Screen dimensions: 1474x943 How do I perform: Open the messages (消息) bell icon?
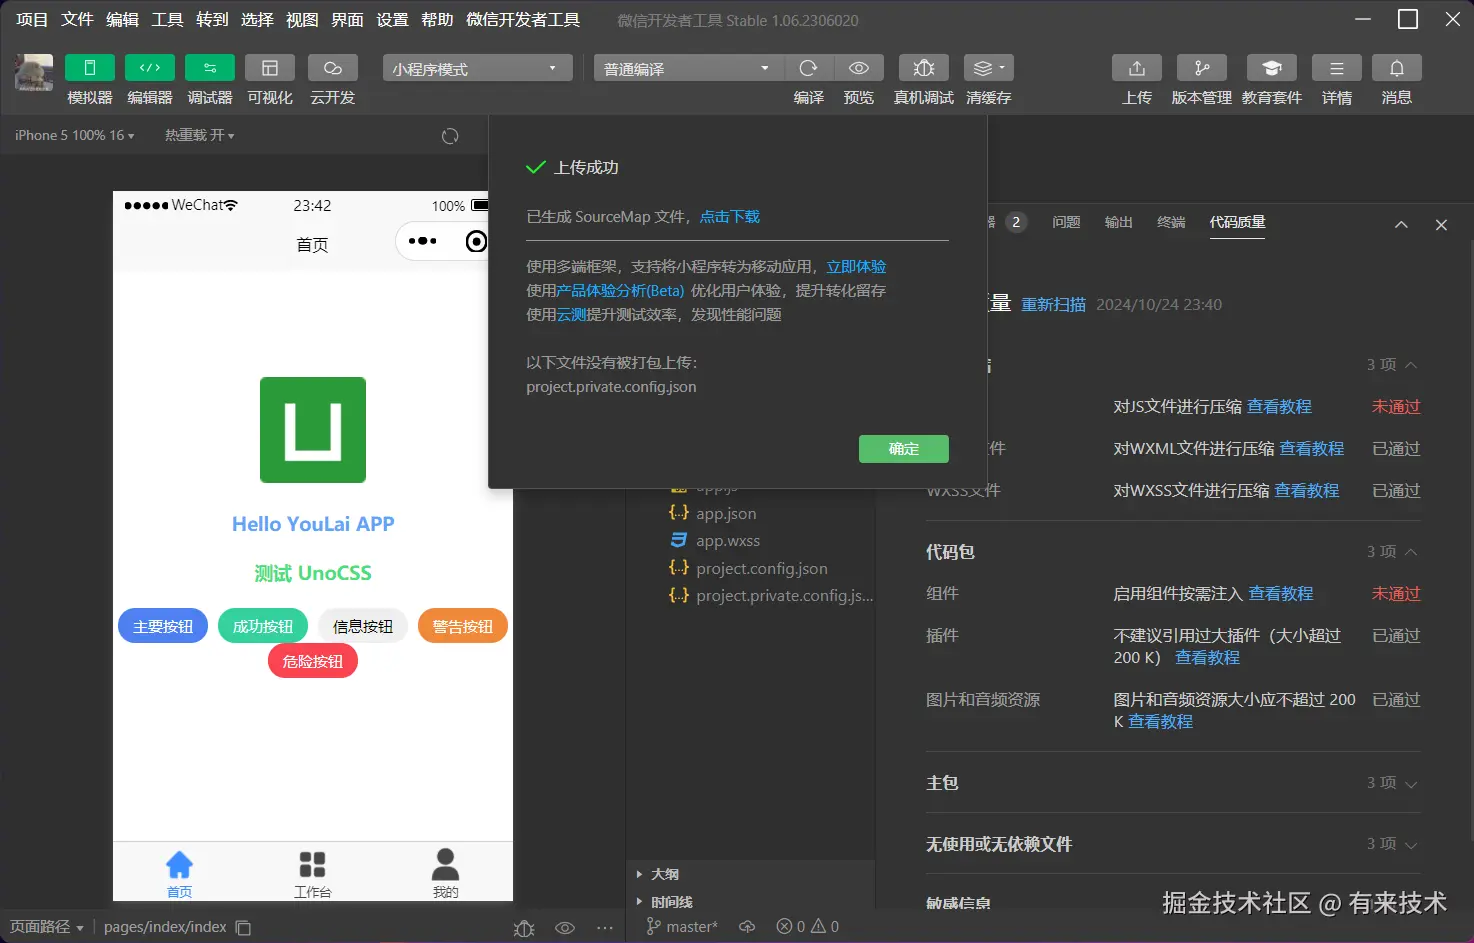coord(1397,67)
